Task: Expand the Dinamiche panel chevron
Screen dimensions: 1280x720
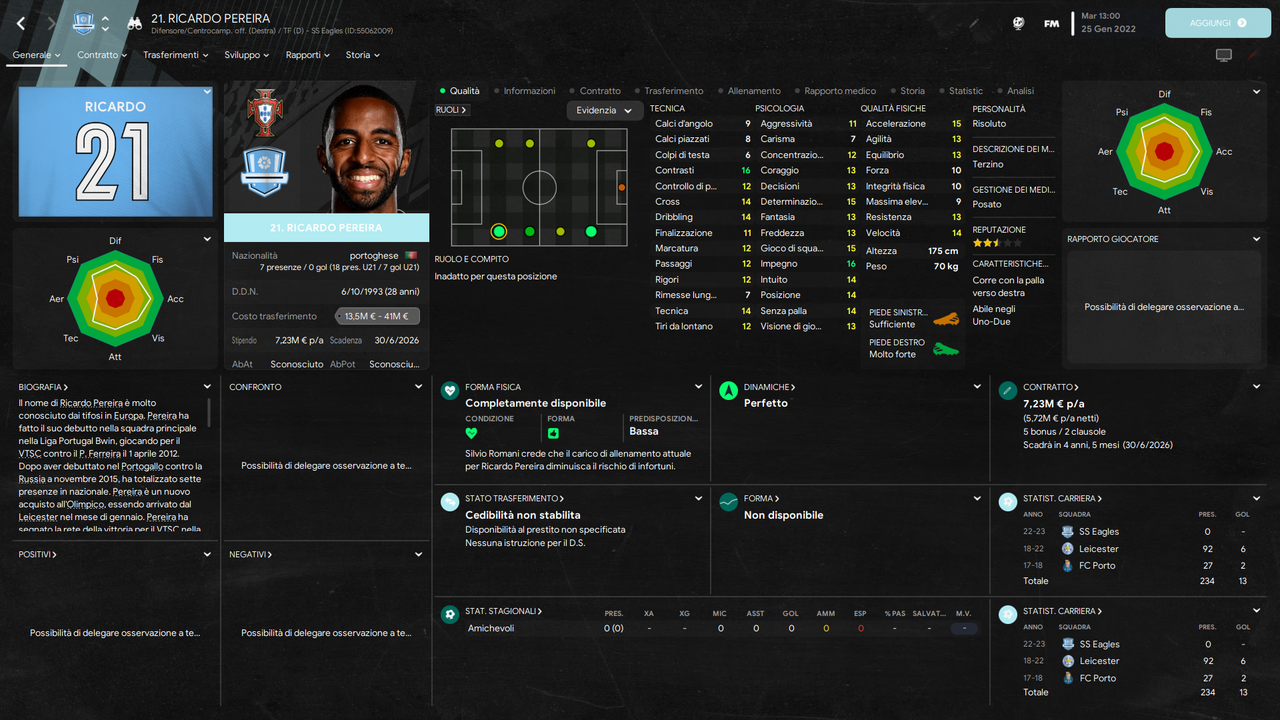Action: 977,387
